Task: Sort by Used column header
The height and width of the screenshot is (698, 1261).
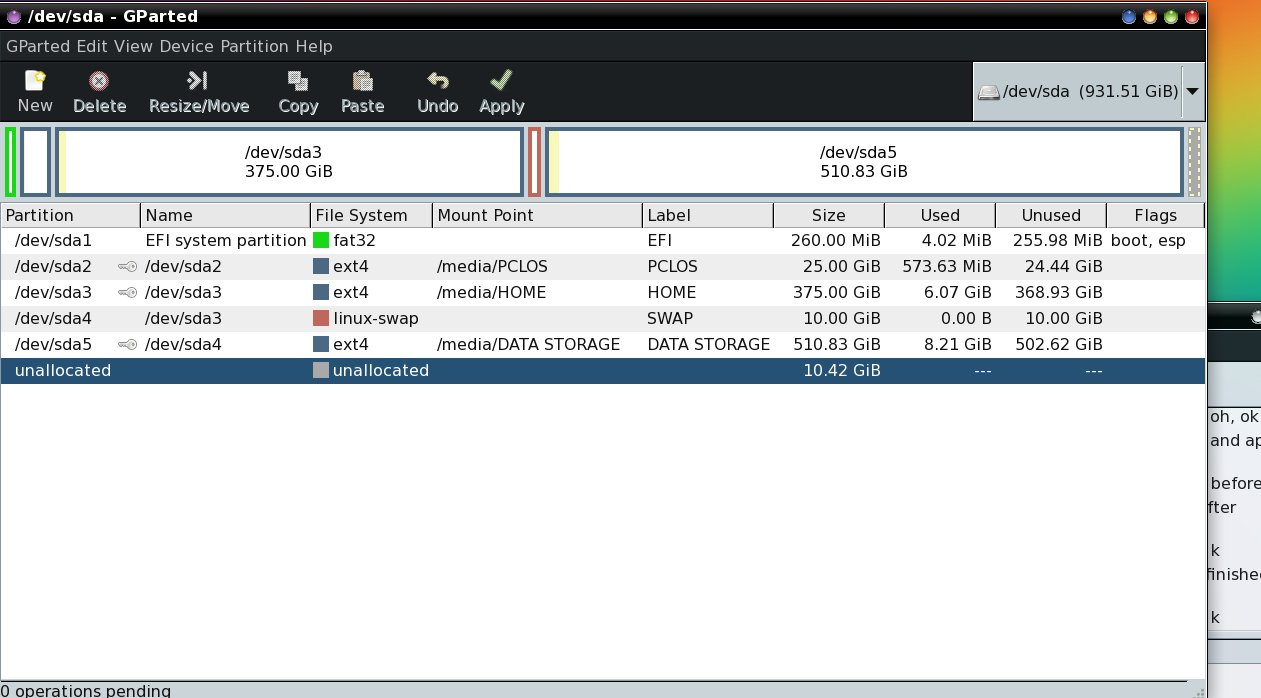Action: 940,215
